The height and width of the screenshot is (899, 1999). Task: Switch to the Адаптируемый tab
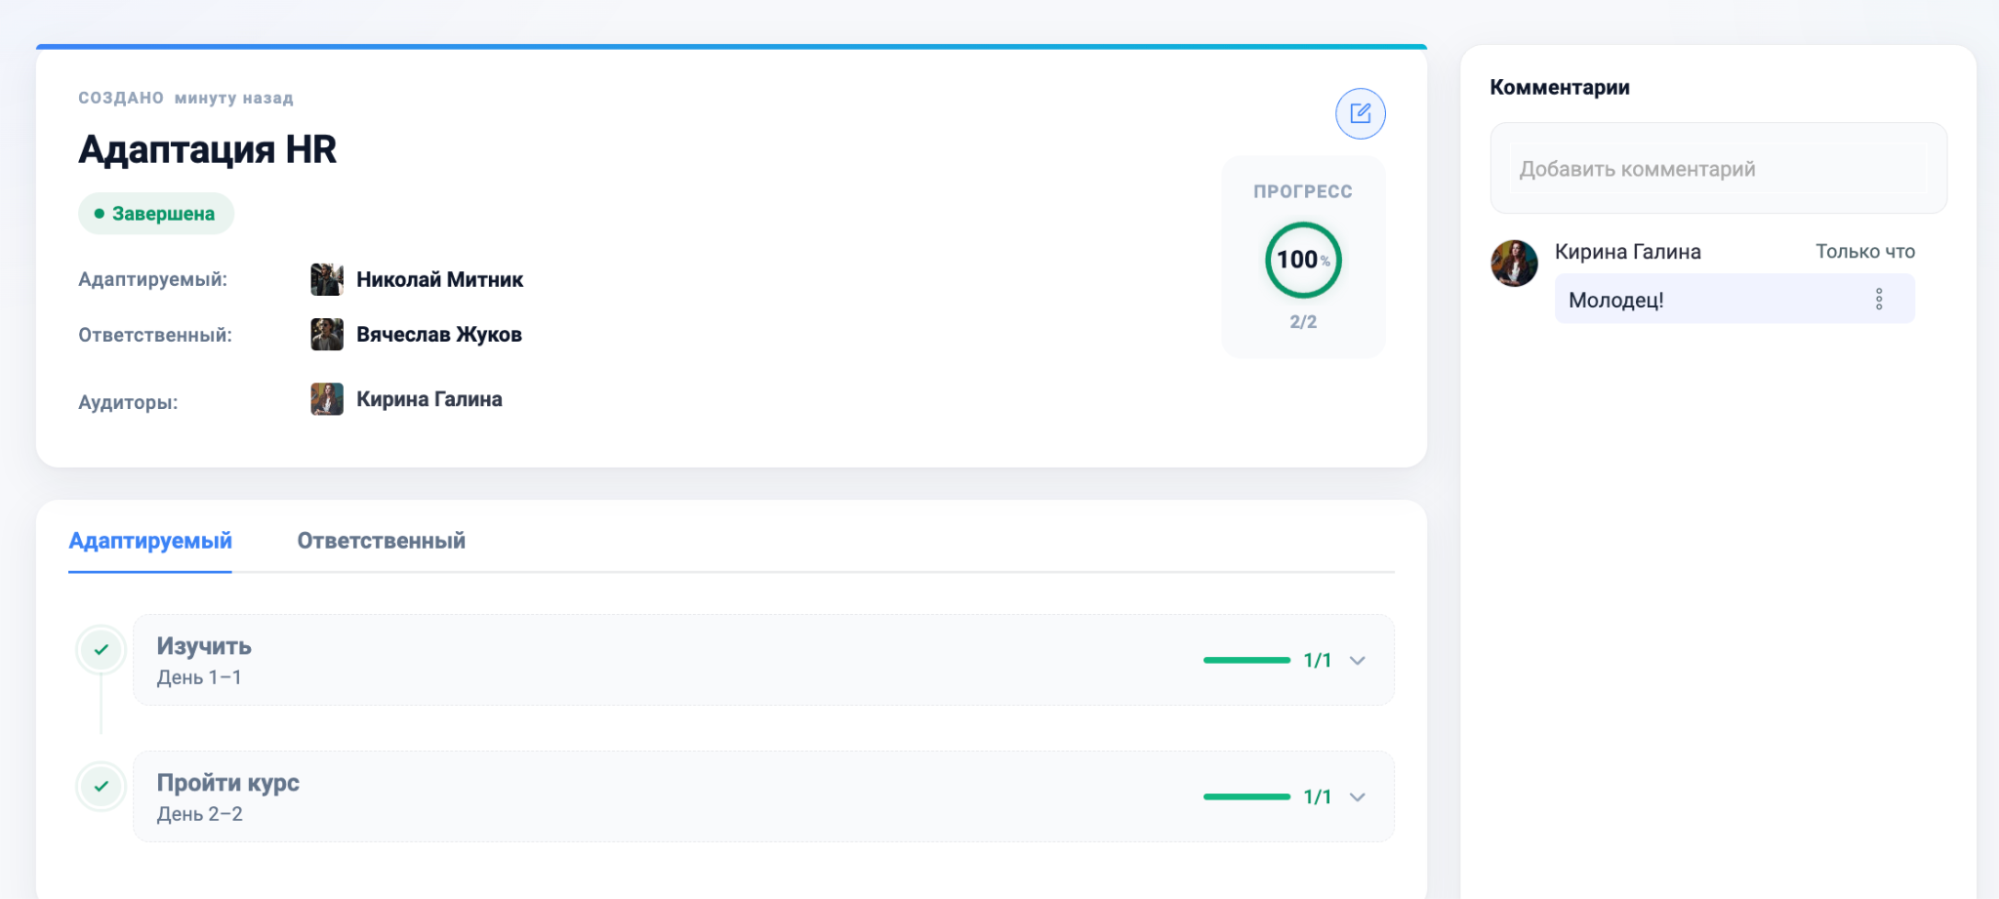coord(150,541)
